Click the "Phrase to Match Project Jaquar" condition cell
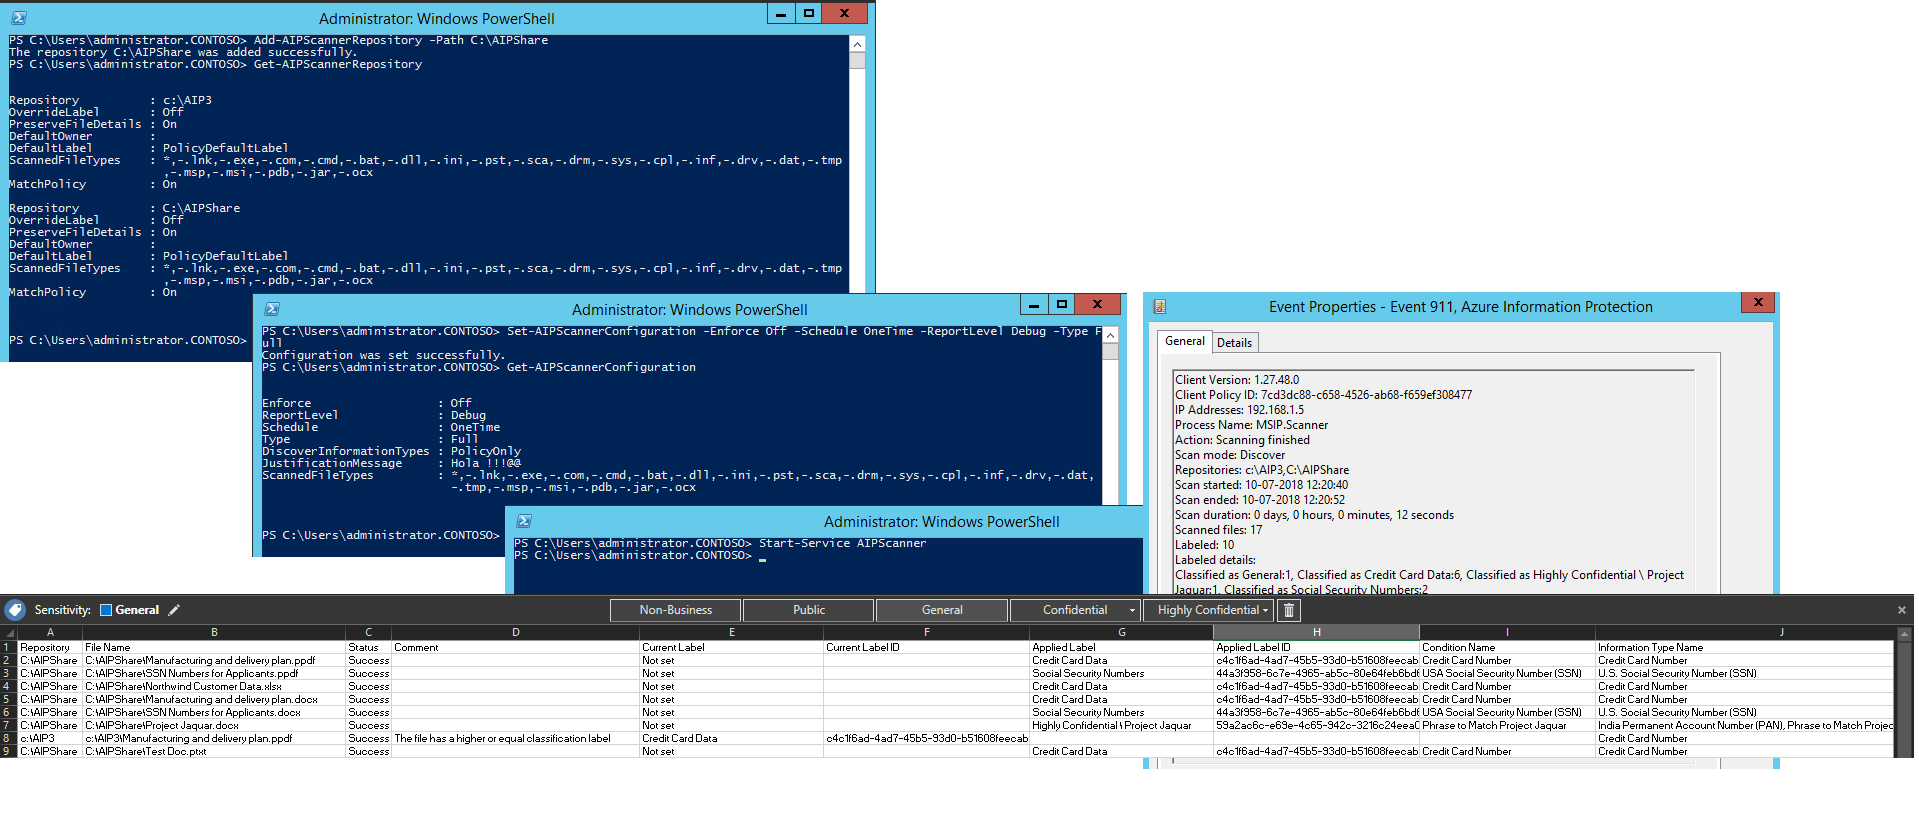 (x=1507, y=725)
